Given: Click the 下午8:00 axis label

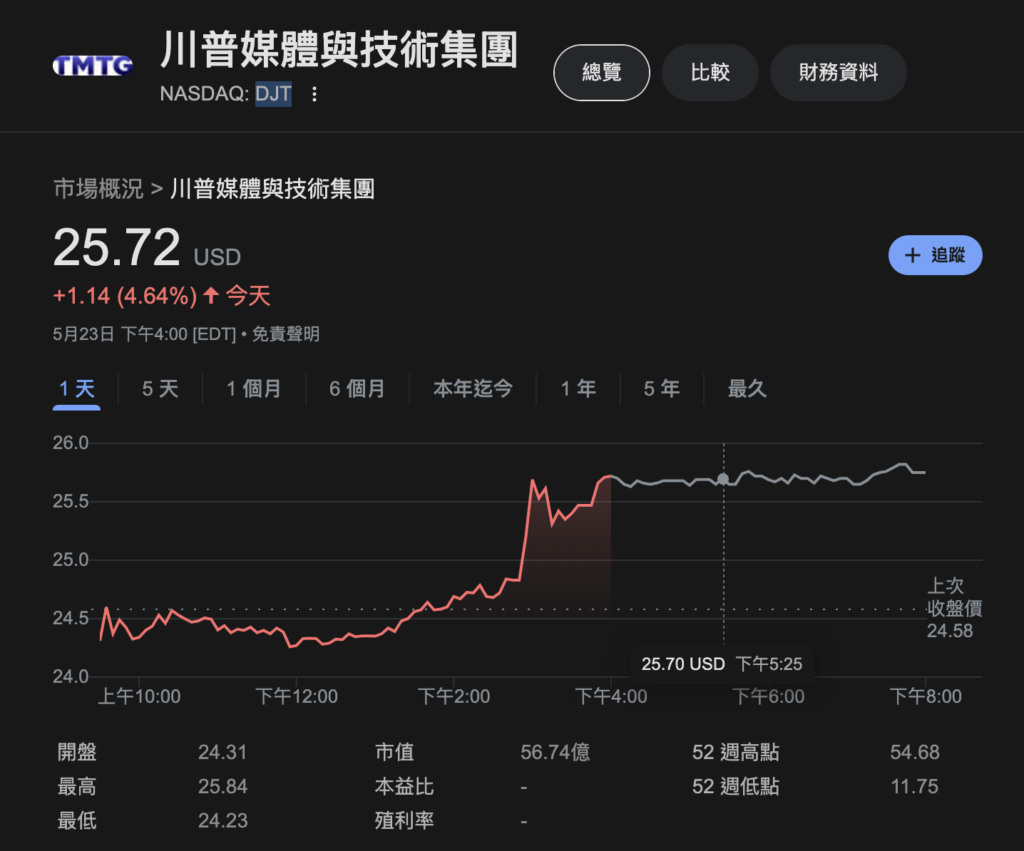Looking at the screenshot, I should (925, 696).
